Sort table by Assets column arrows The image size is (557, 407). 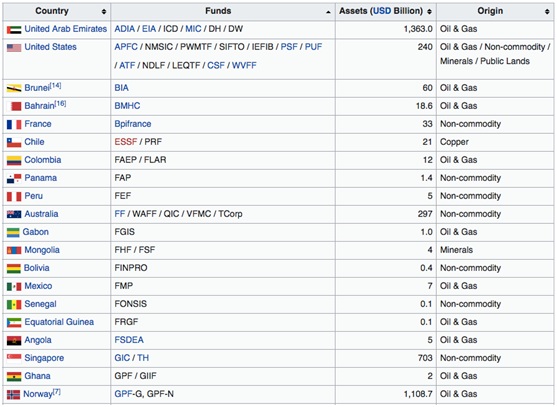pyautogui.click(x=429, y=12)
